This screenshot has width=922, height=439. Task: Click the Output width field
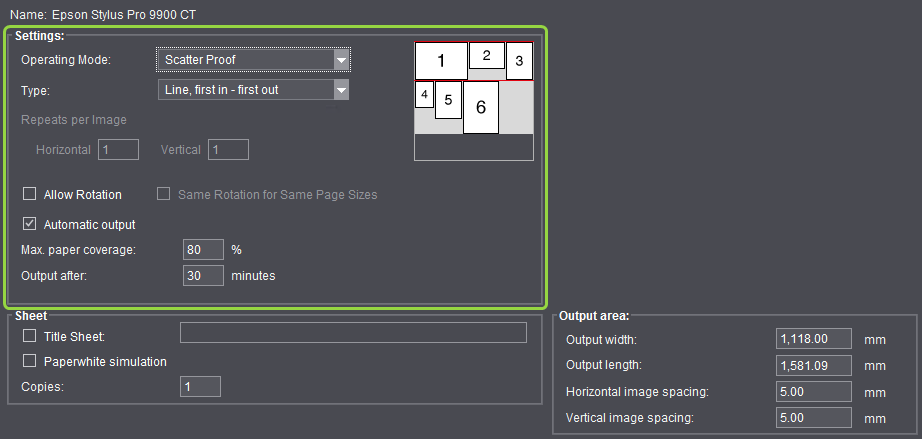coord(813,339)
